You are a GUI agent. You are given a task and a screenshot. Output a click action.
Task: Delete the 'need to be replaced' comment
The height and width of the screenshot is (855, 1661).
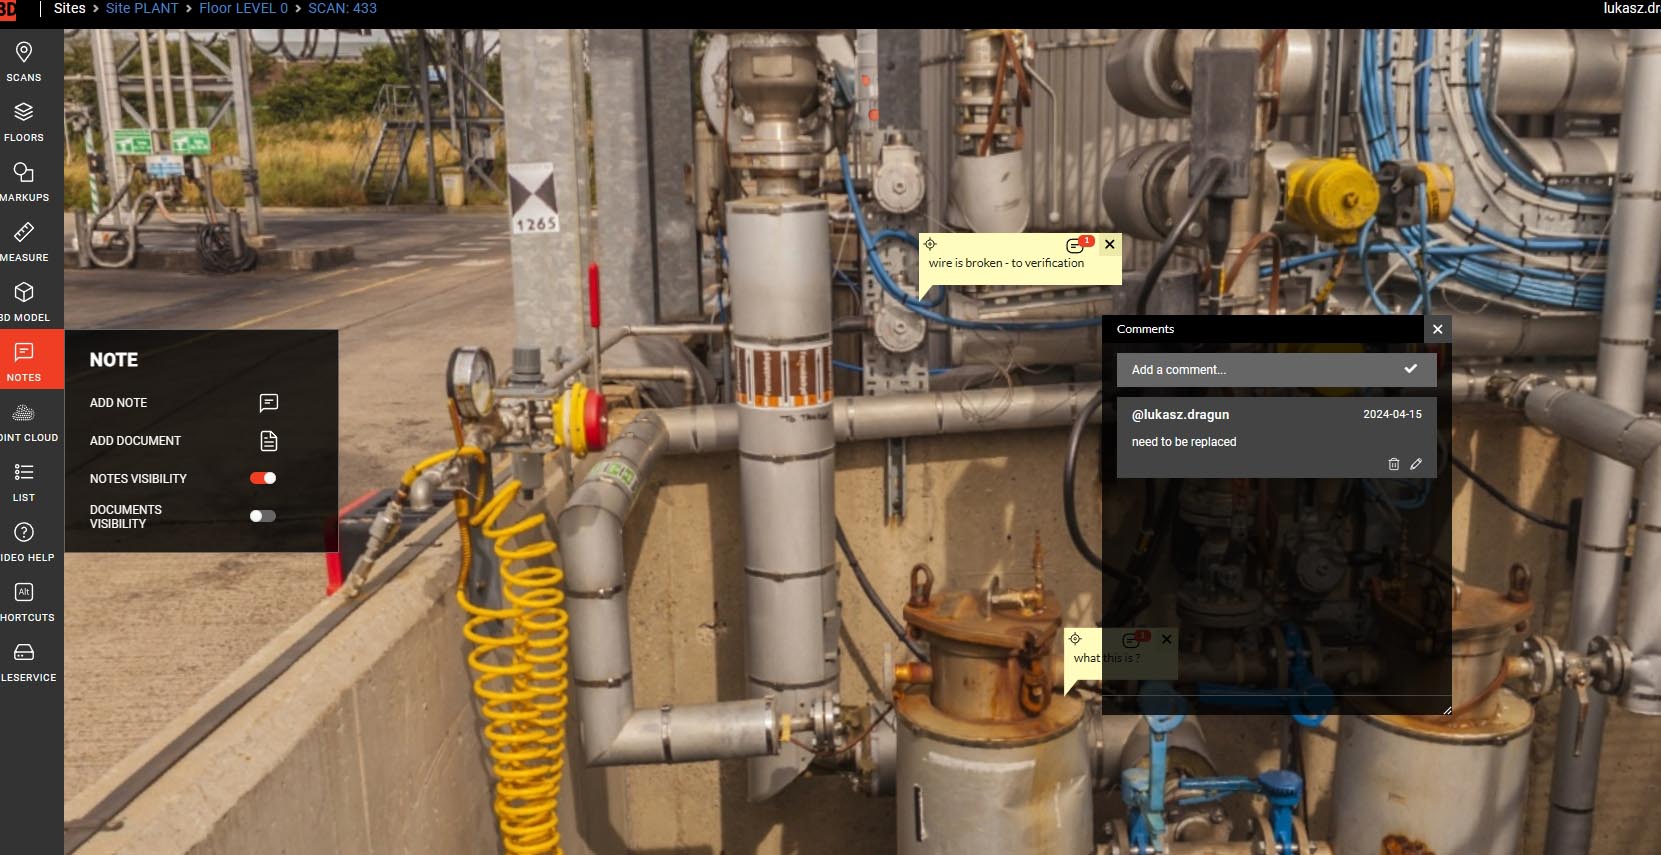pyautogui.click(x=1394, y=464)
